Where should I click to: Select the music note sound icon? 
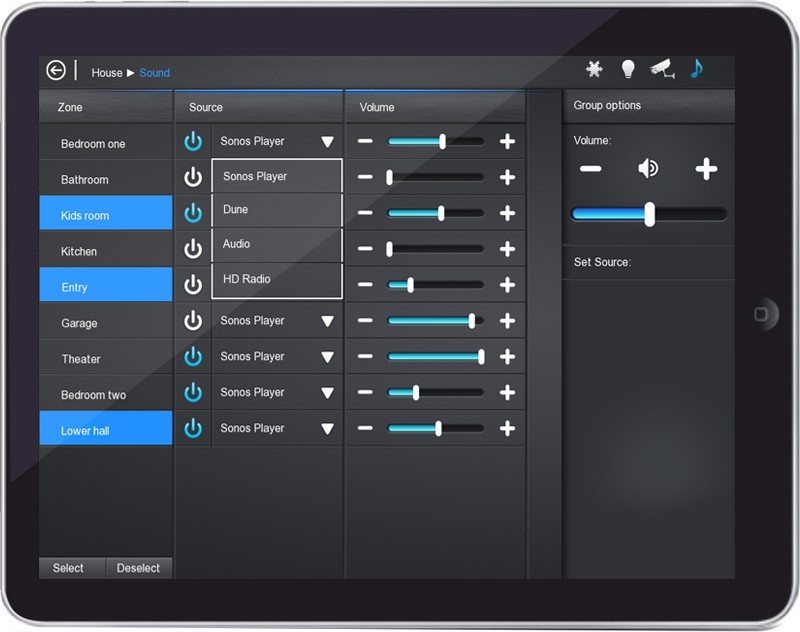(697, 68)
